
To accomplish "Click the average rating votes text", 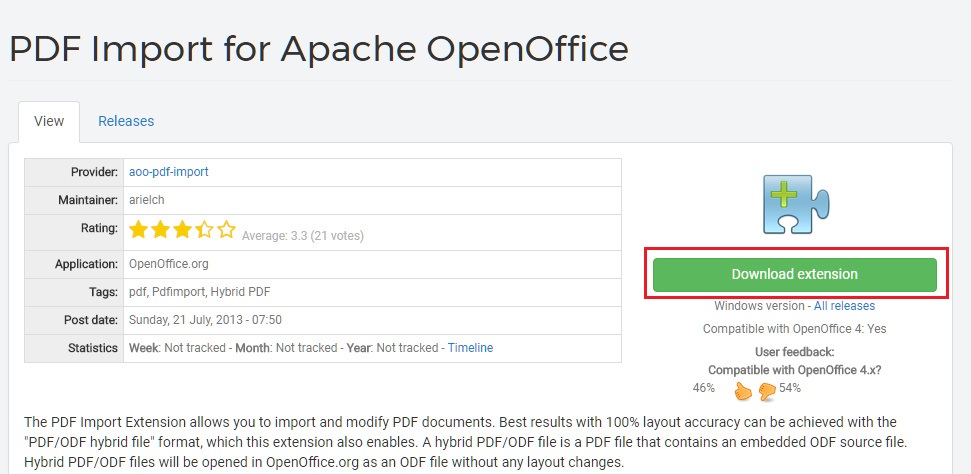I will click(303, 236).
